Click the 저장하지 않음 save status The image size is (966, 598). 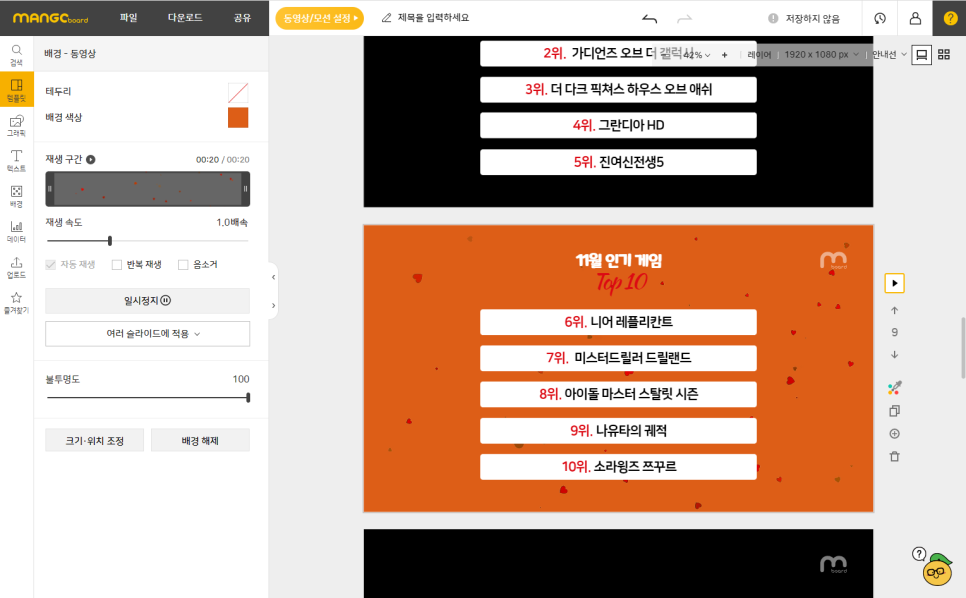[804, 18]
